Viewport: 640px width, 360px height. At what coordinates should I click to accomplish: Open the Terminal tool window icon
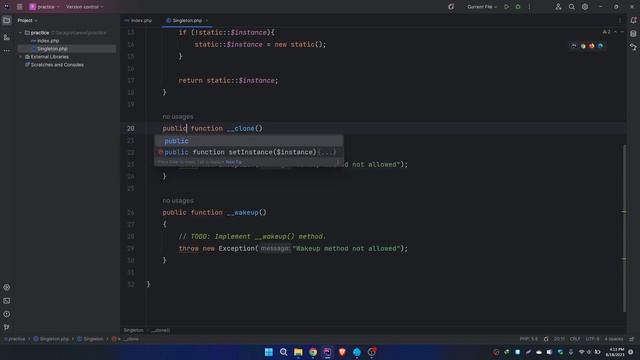[7, 301]
